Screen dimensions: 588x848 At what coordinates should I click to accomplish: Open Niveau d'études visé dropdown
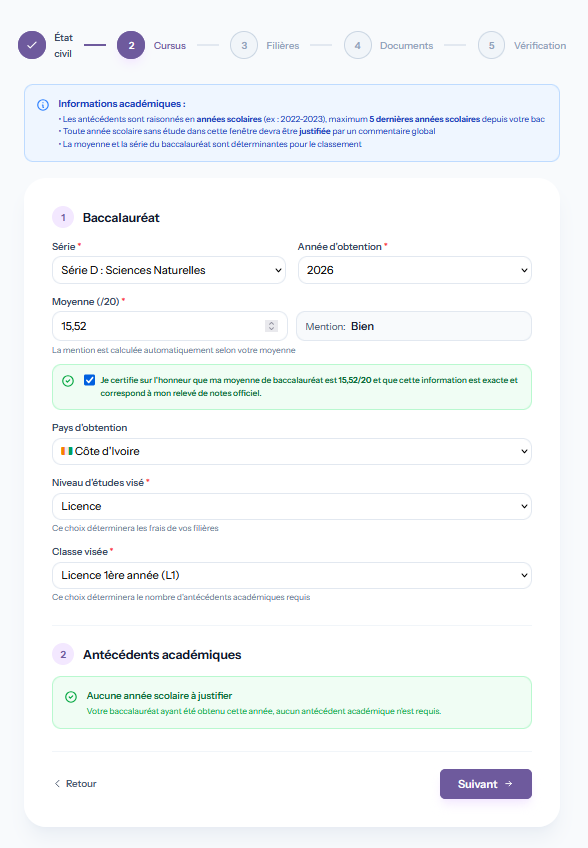pyautogui.click(x=292, y=506)
